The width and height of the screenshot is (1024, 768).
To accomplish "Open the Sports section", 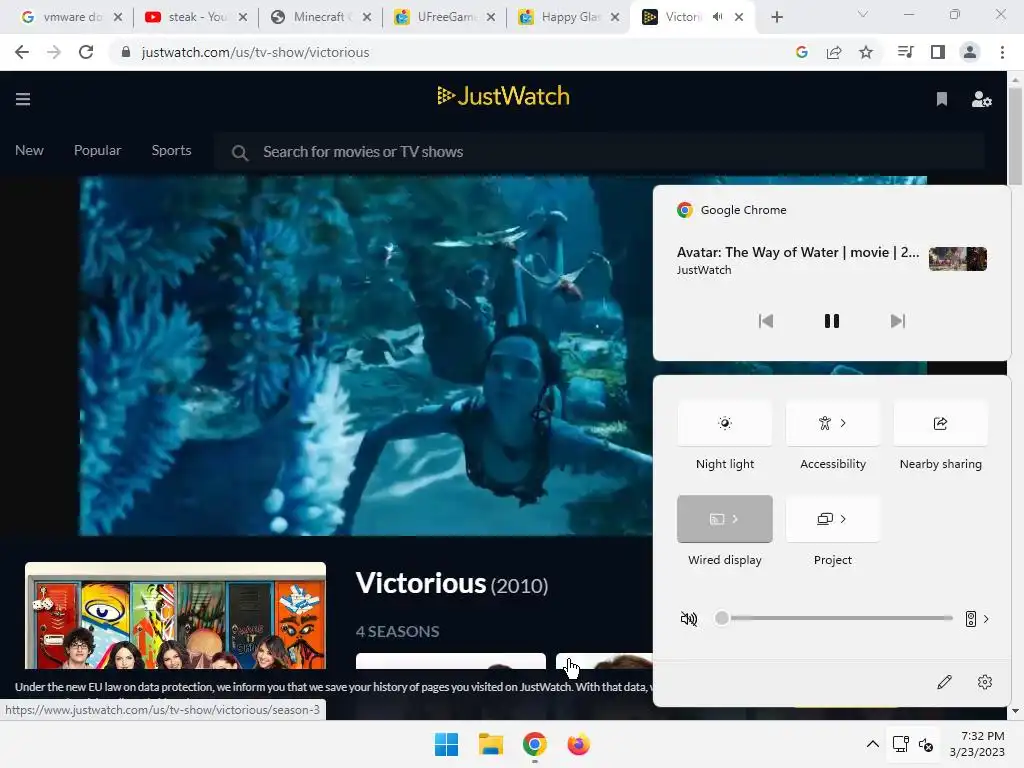I will coord(171,150).
